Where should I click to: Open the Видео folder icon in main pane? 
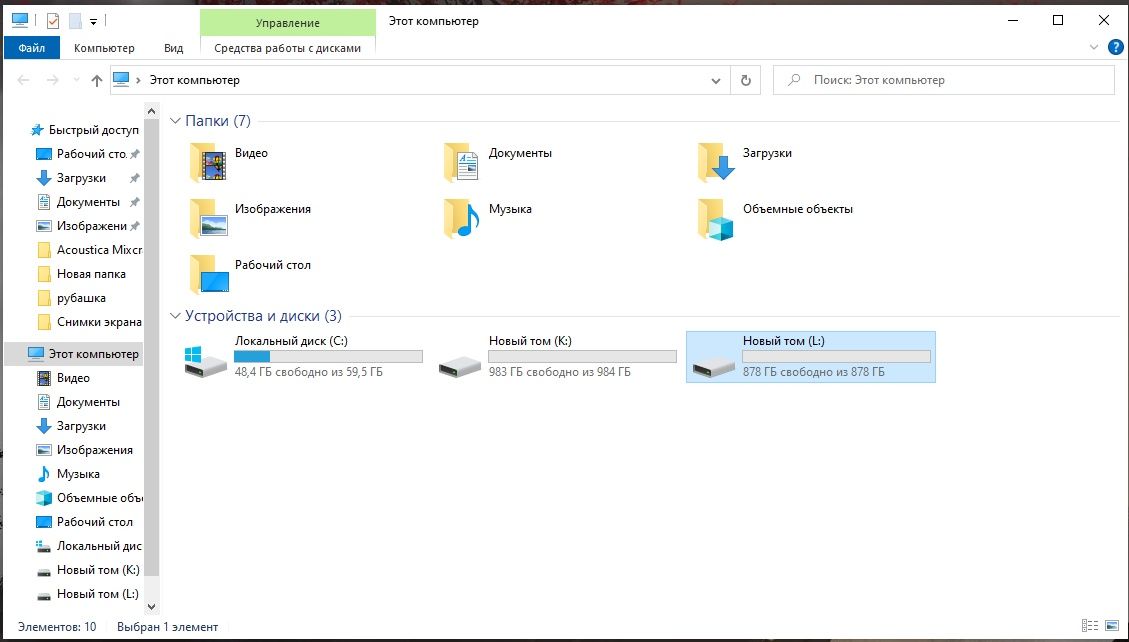[x=209, y=162]
